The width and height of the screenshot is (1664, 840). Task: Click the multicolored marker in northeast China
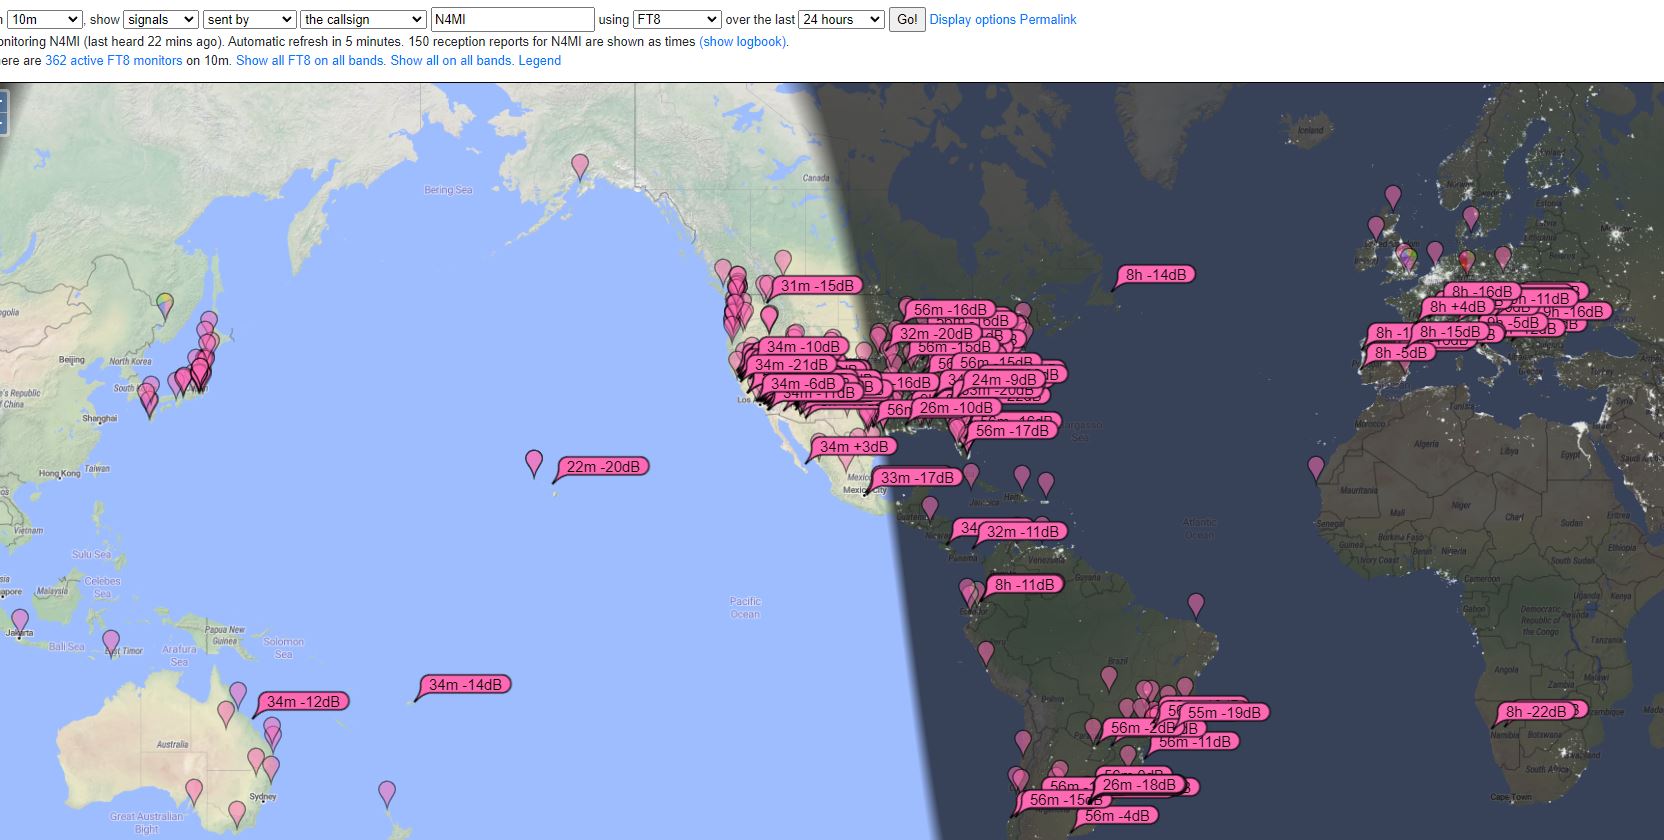coord(166,303)
